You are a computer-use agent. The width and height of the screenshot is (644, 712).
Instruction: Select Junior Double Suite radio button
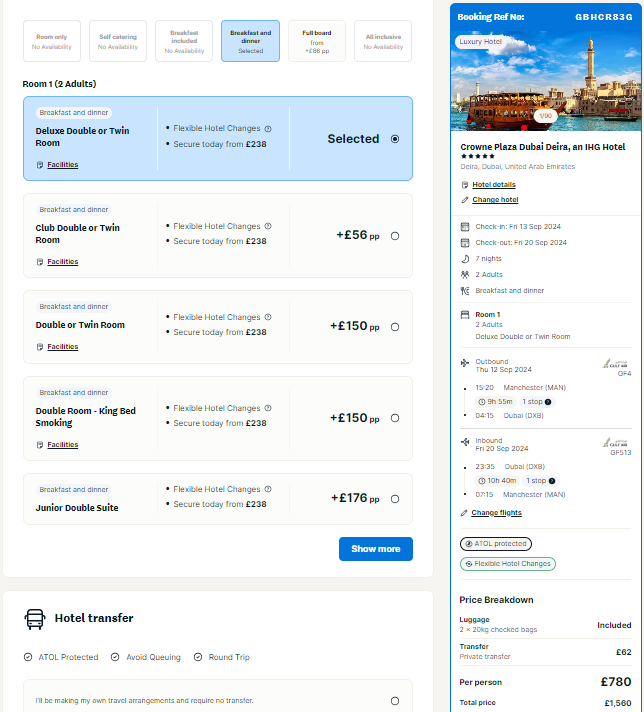click(x=395, y=499)
